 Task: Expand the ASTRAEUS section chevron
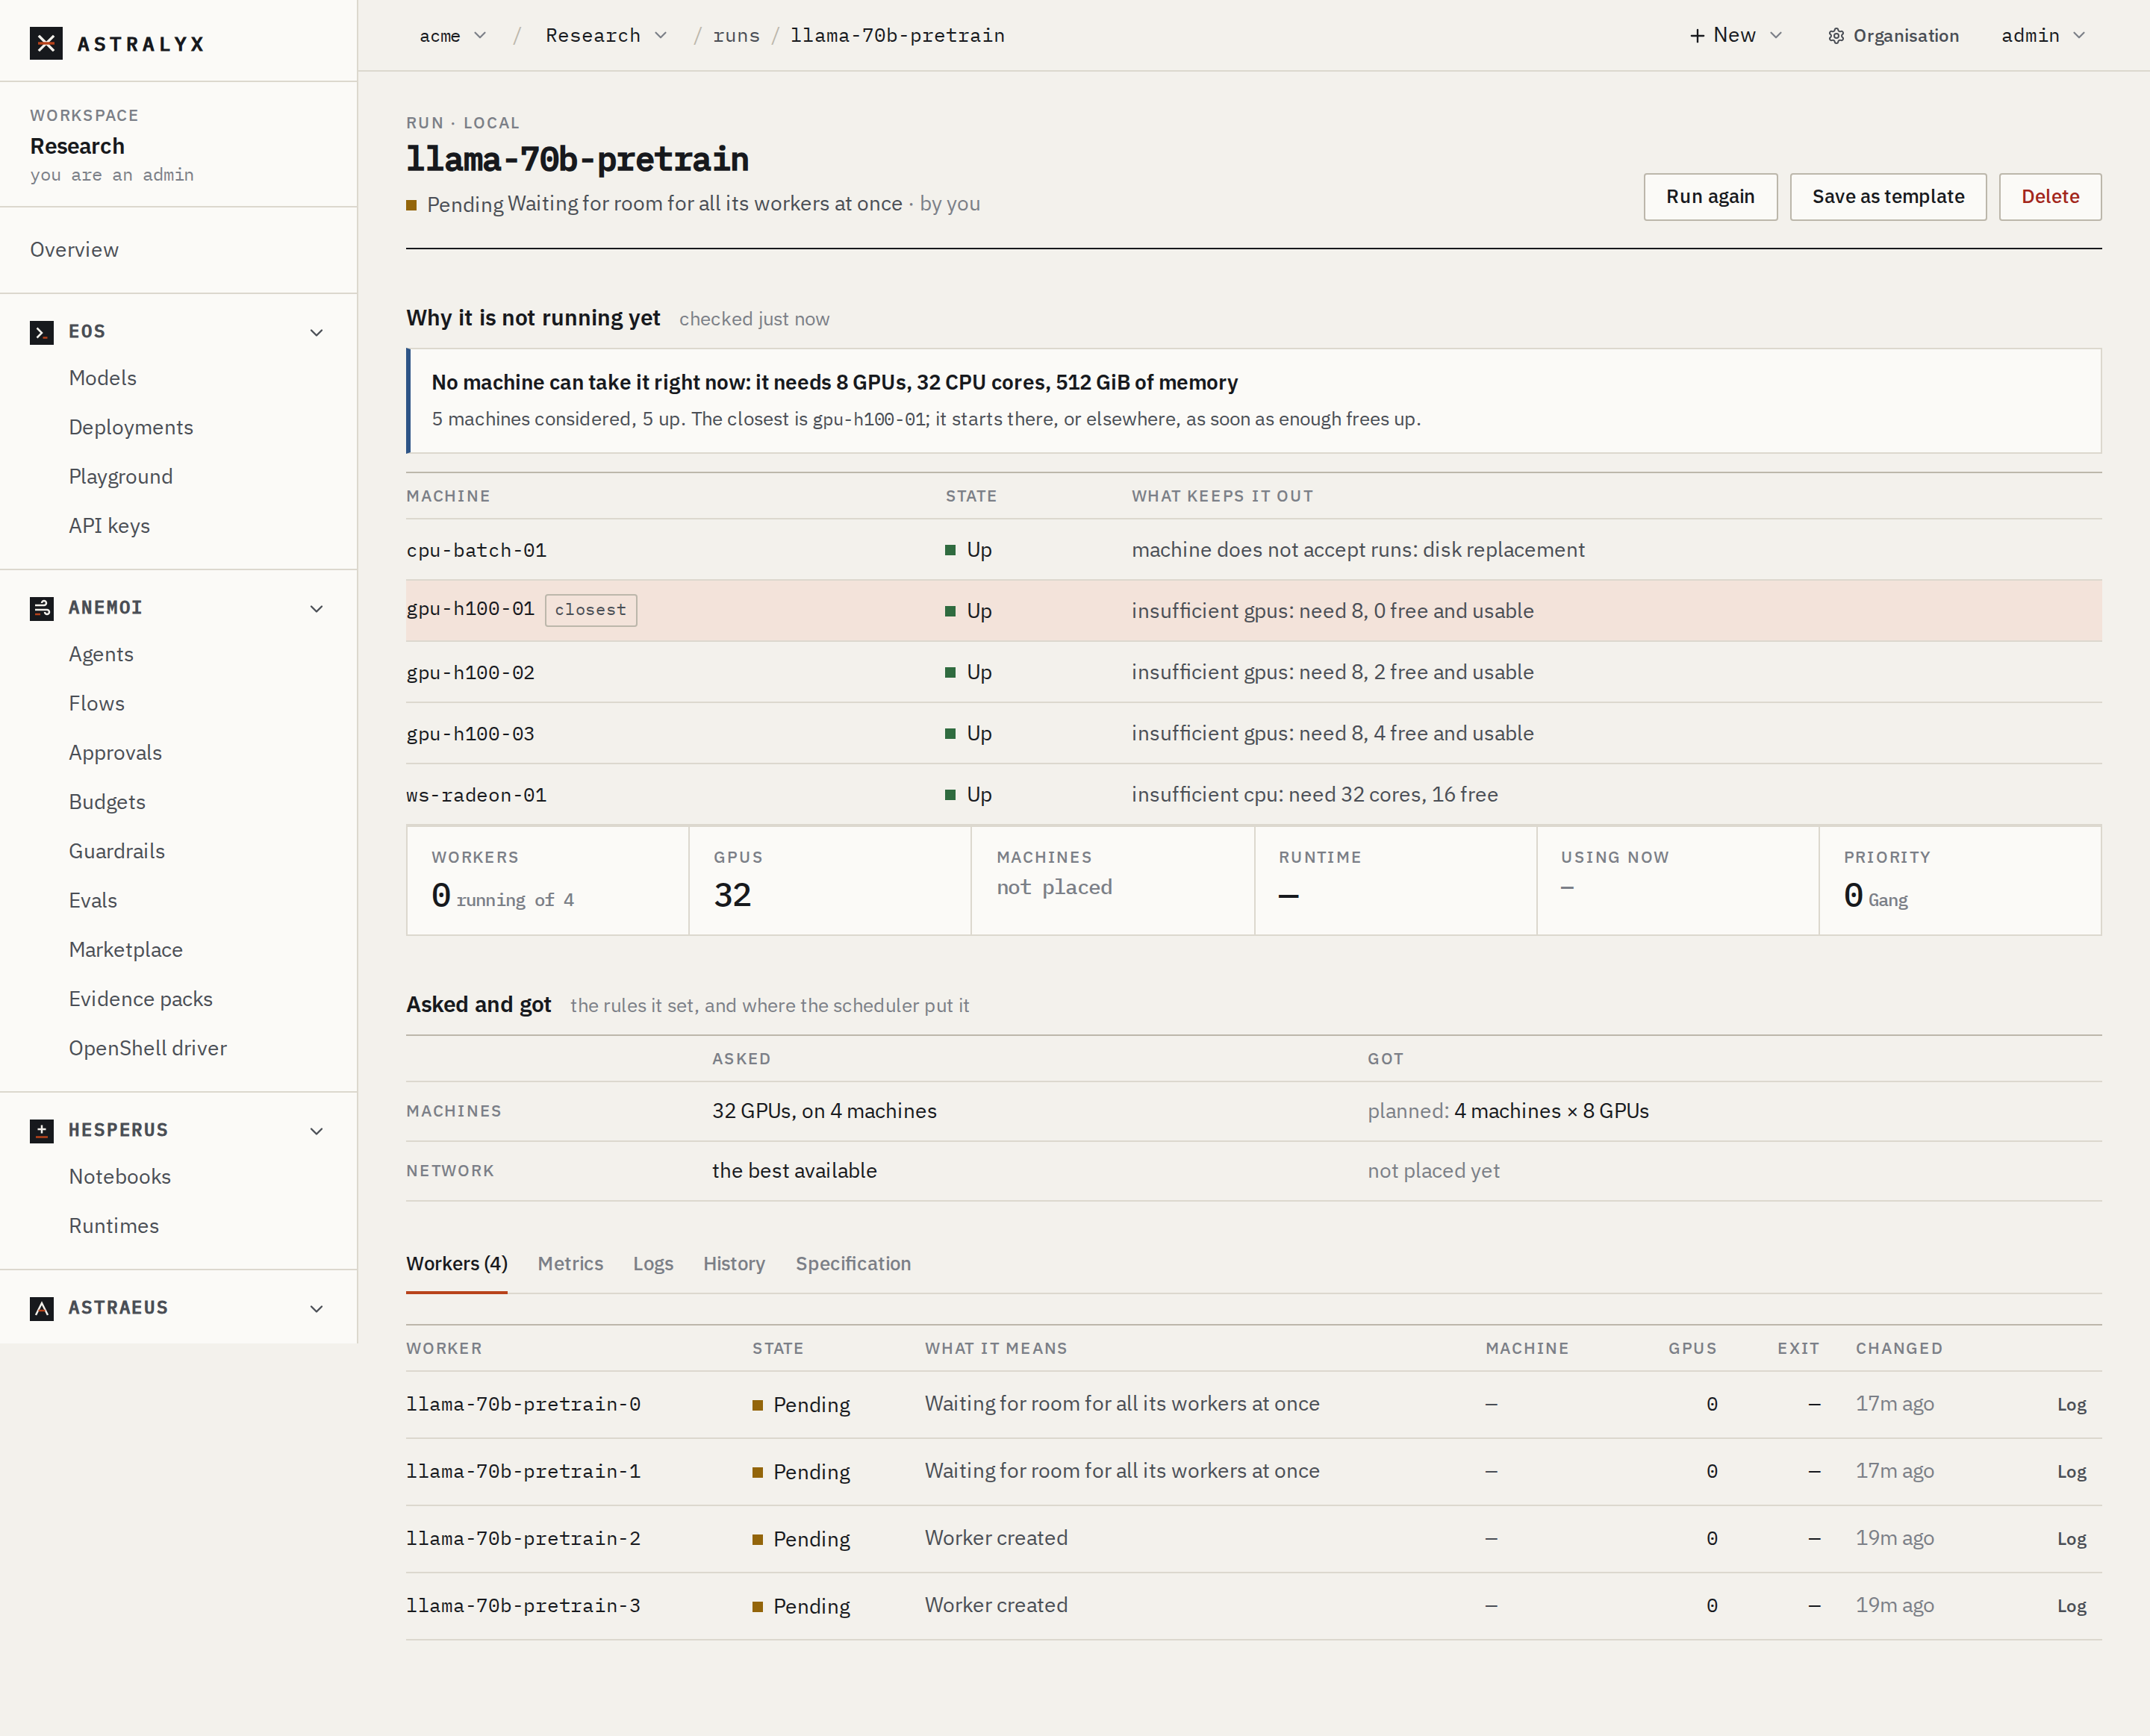[317, 1308]
